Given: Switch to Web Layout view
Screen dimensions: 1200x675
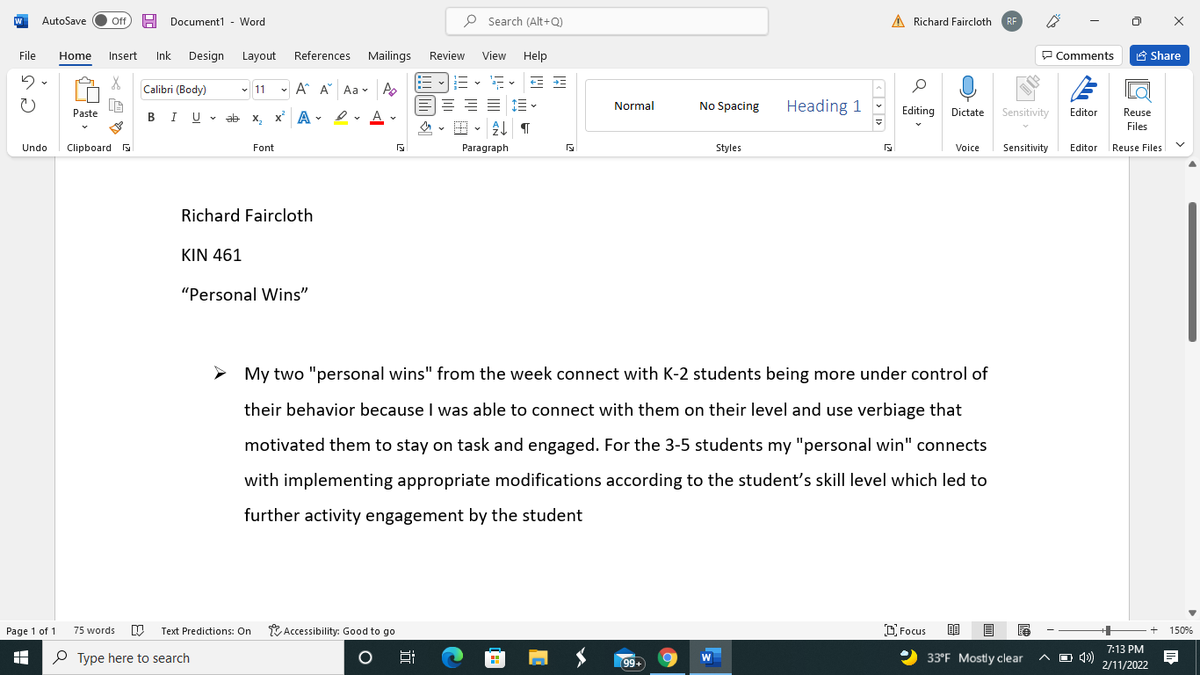Looking at the screenshot, I should pos(1024,631).
